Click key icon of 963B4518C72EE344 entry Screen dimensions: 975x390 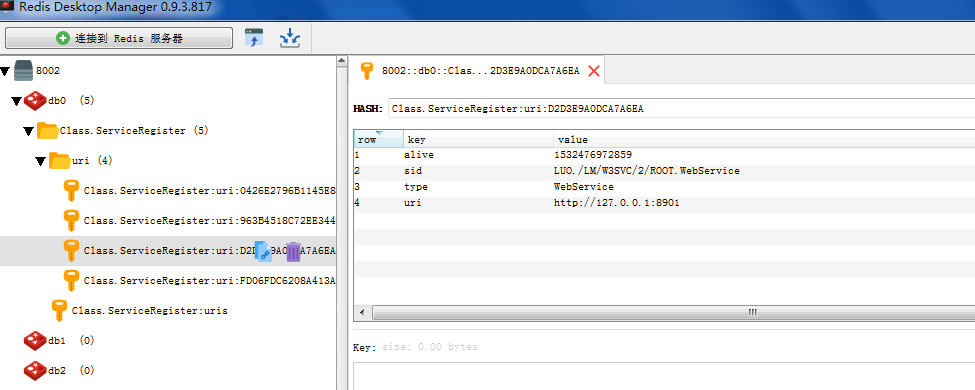(72, 220)
